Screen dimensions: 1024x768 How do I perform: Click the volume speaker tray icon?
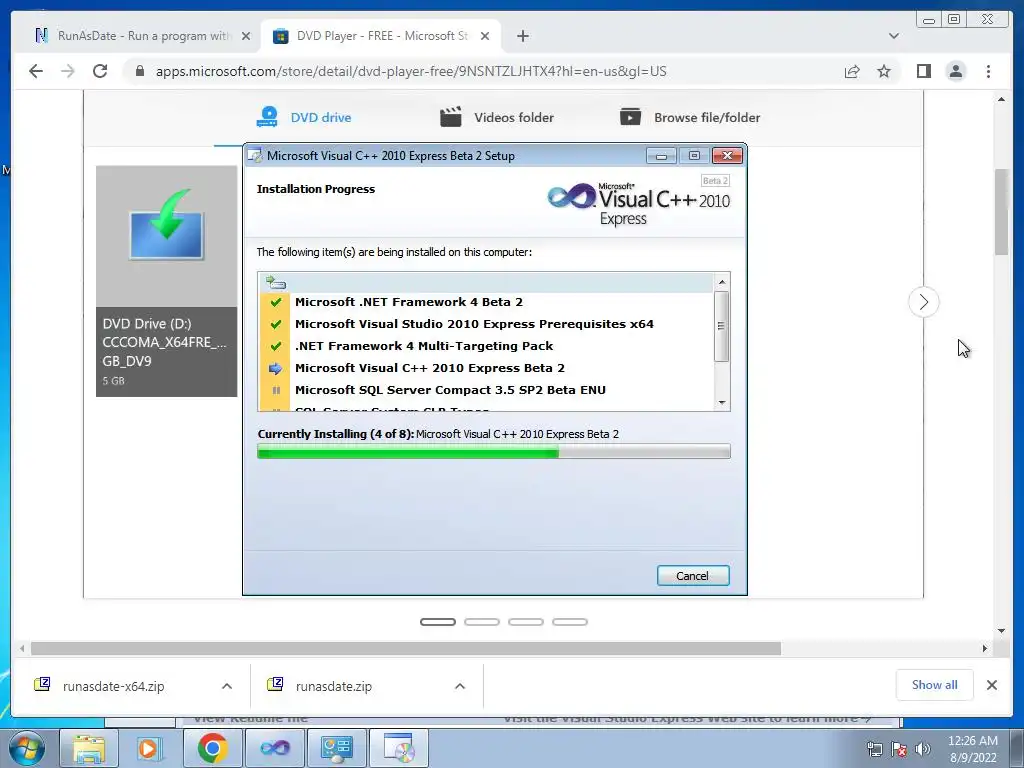pos(922,749)
